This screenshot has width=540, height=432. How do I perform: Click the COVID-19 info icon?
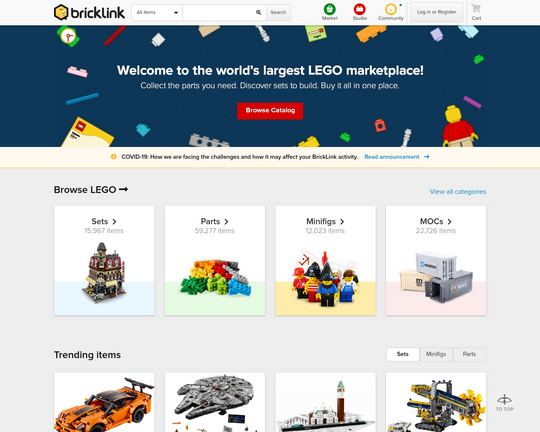click(113, 157)
